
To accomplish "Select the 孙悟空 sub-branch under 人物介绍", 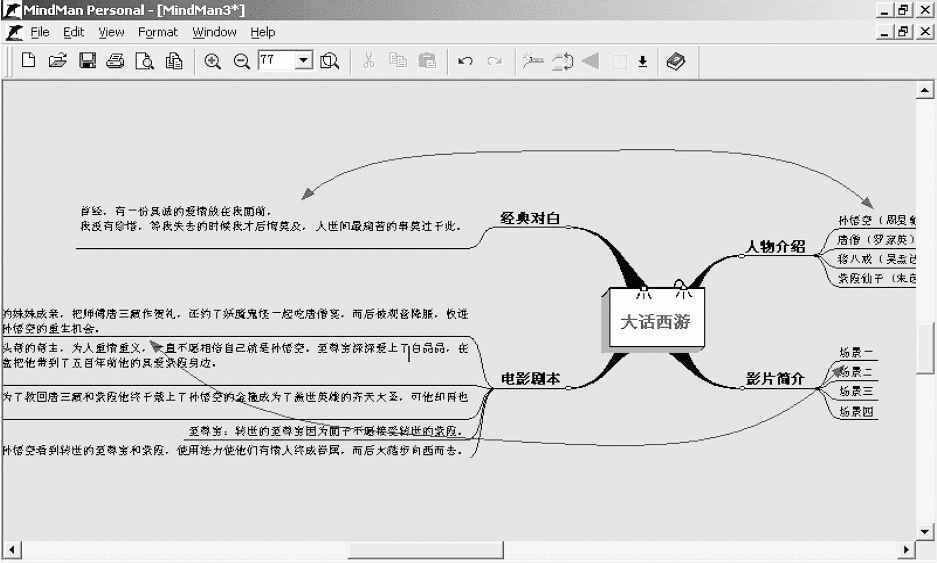I will pyautogui.click(x=876, y=220).
